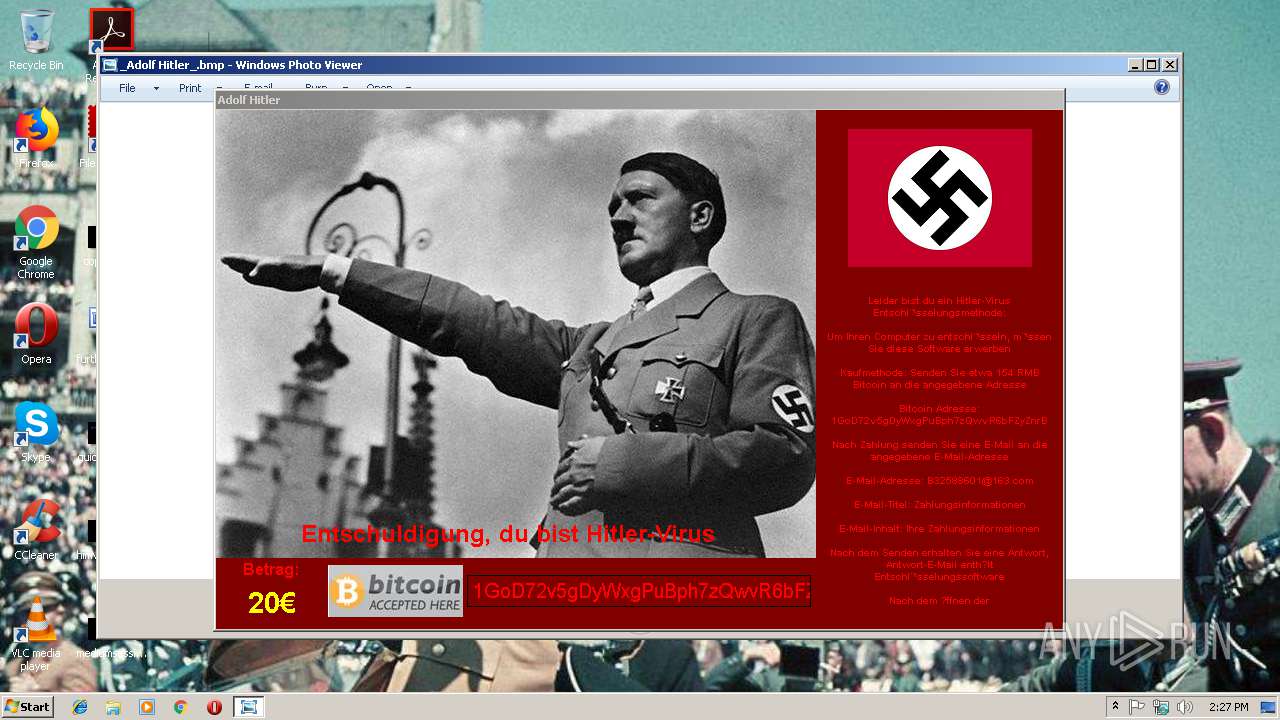1280x720 pixels.
Task: Open the Action Center flag icon
Action: [1137, 707]
